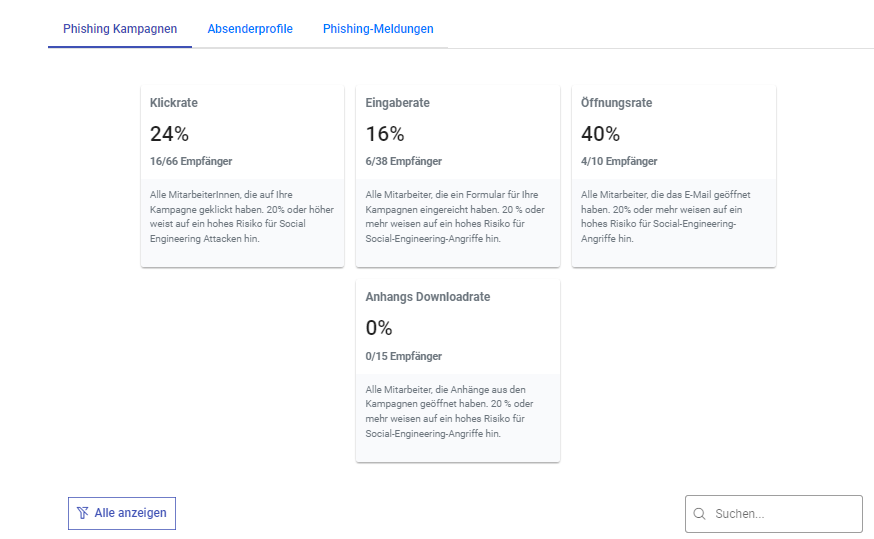The height and width of the screenshot is (539, 874).
Task: Click the magnifier icon in the search box
Action: coord(700,514)
